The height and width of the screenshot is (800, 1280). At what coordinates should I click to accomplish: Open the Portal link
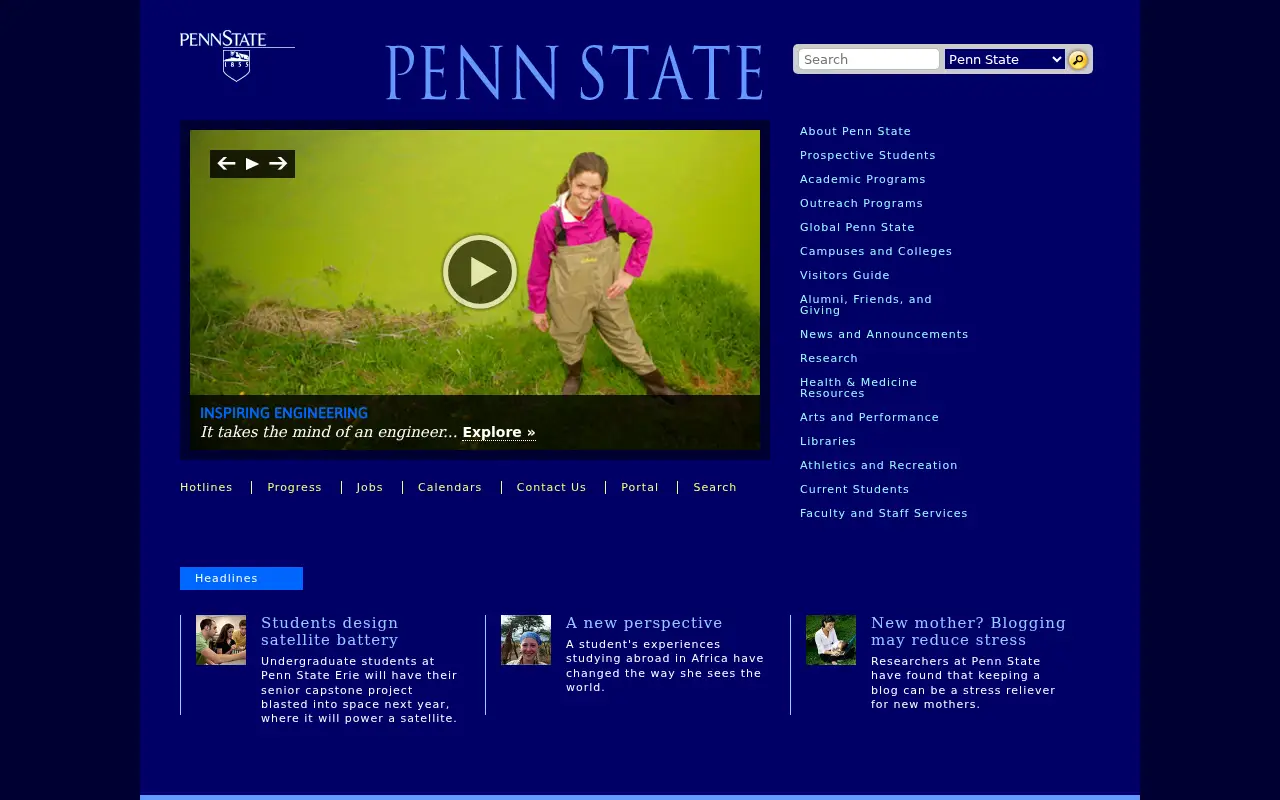pos(640,488)
